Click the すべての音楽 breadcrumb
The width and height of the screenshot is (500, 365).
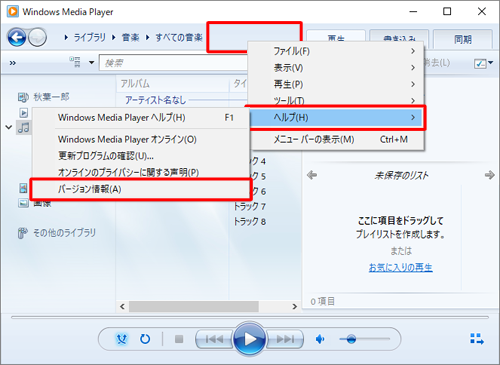point(179,37)
